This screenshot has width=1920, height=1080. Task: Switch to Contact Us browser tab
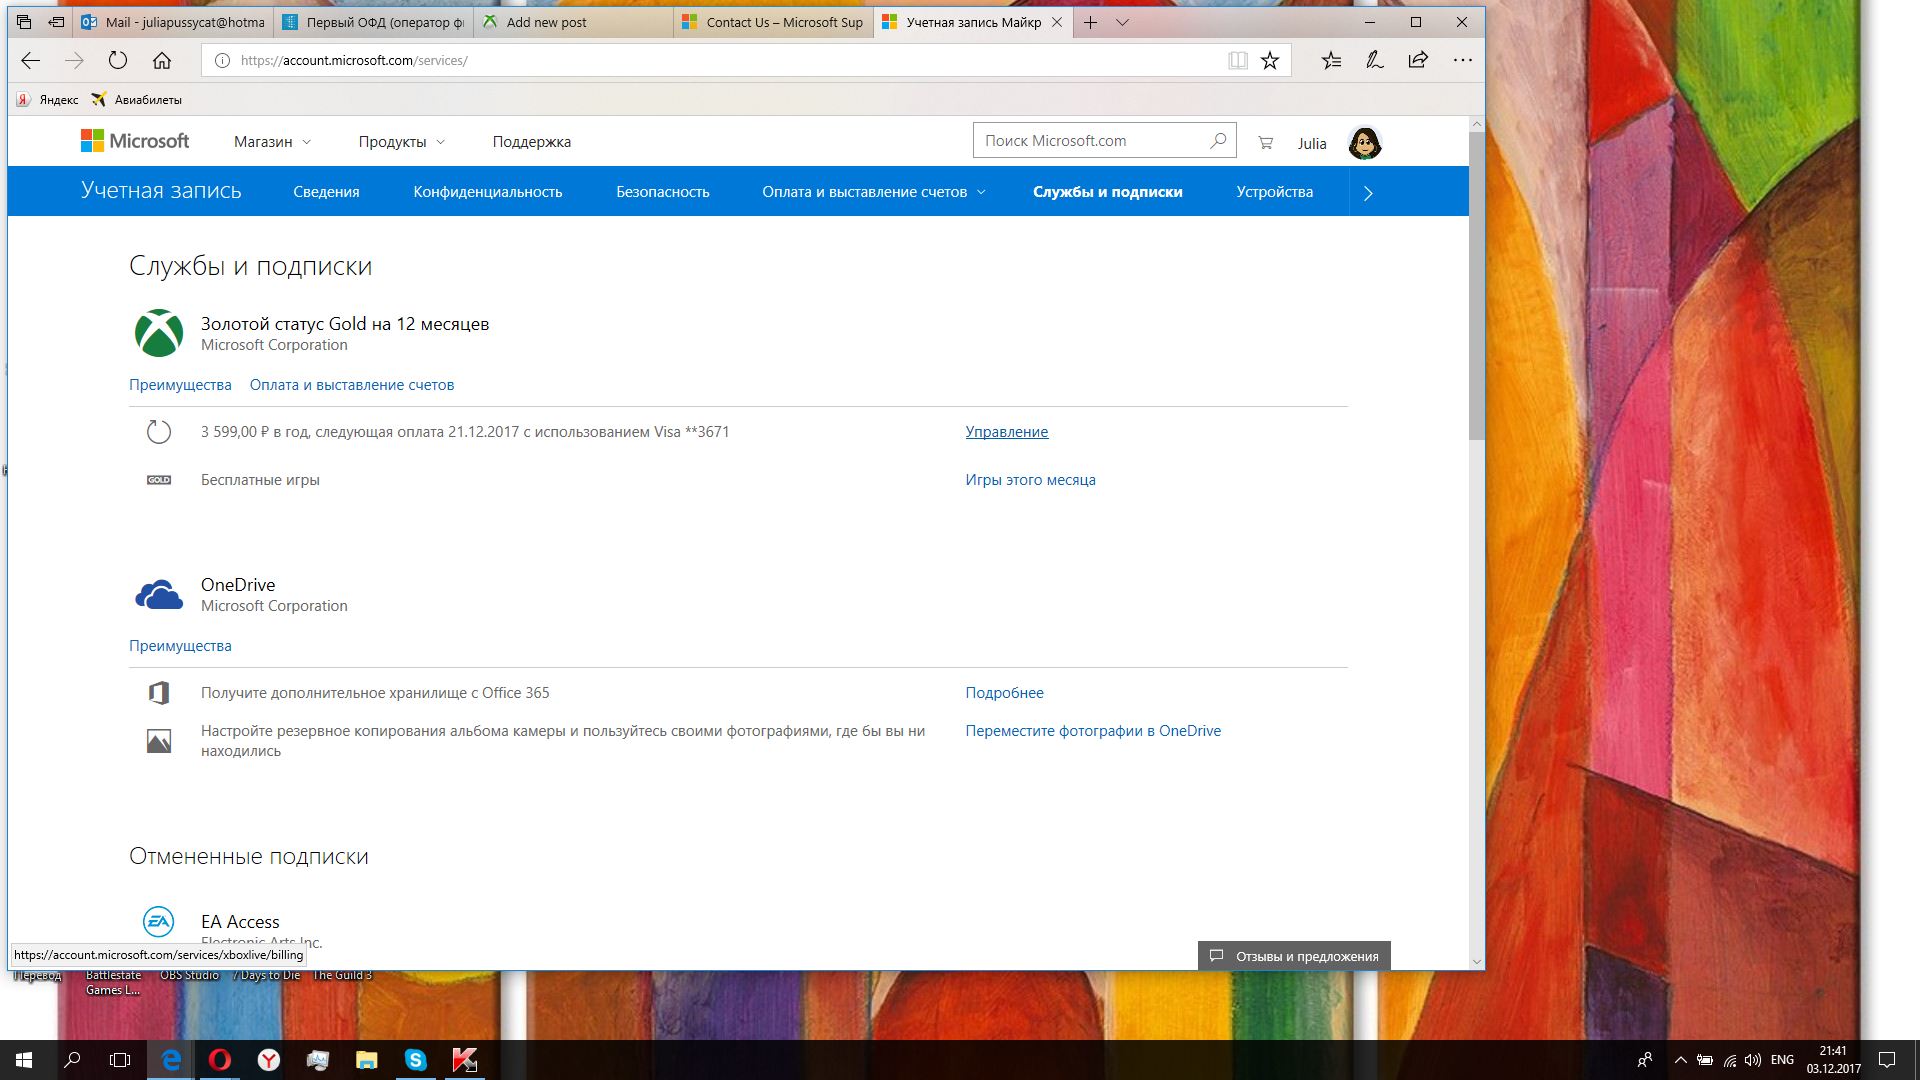pyautogui.click(x=773, y=22)
